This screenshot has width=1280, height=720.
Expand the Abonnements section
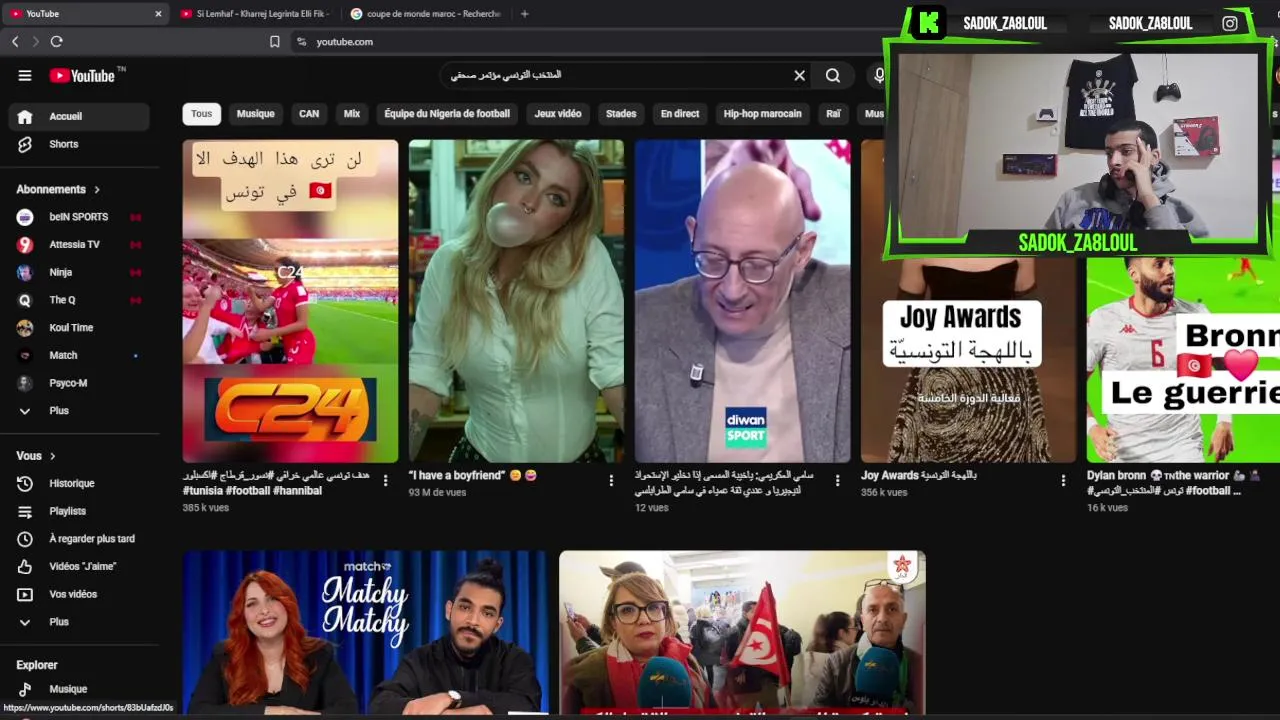click(58, 189)
